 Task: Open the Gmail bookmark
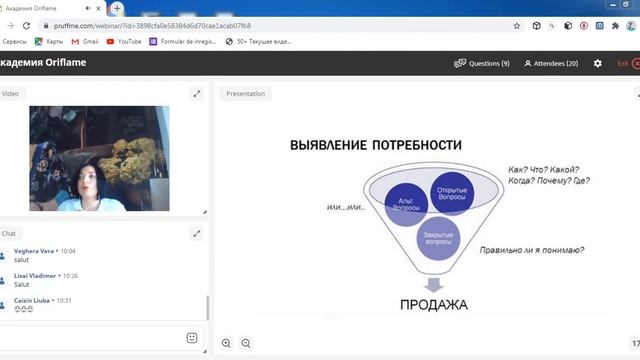click(85, 42)
